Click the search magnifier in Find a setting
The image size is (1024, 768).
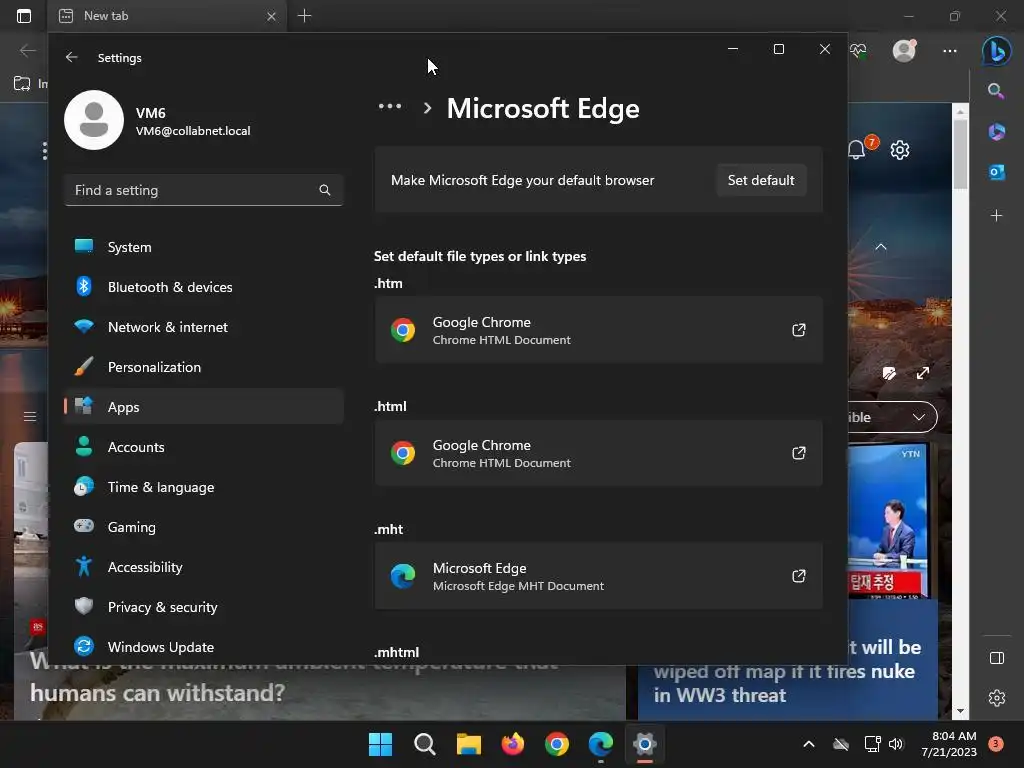click(x=325, y=190)
